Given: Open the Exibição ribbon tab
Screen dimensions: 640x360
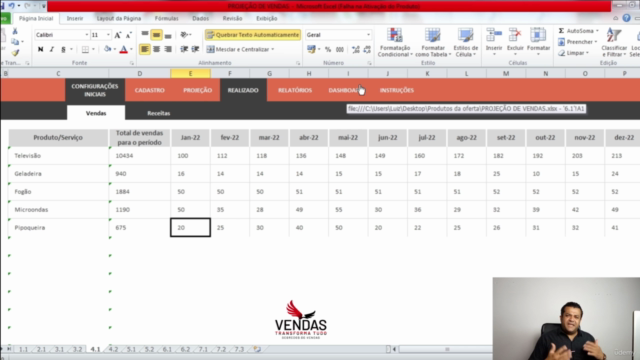Looking at the screenshot, I should [x=267, y=18].
